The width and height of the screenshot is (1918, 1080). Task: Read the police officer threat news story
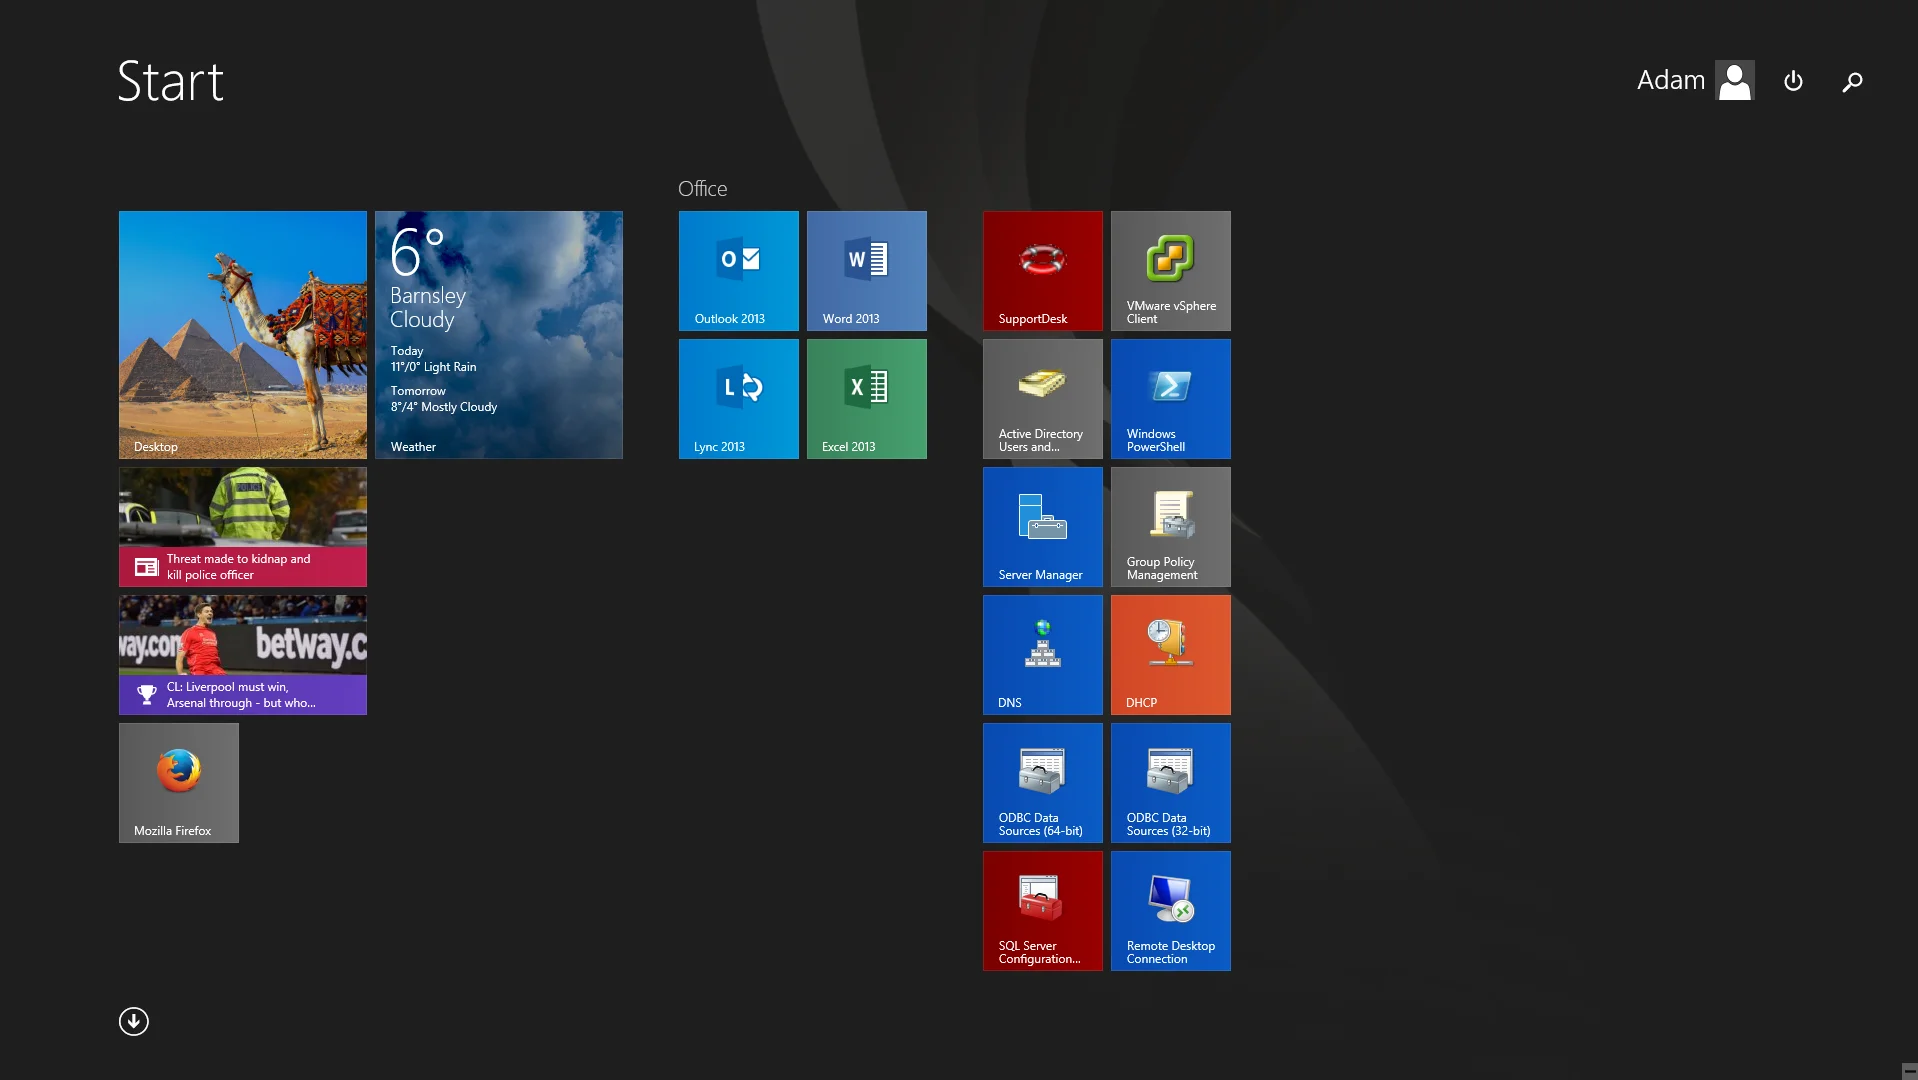(x=242, y=526)
